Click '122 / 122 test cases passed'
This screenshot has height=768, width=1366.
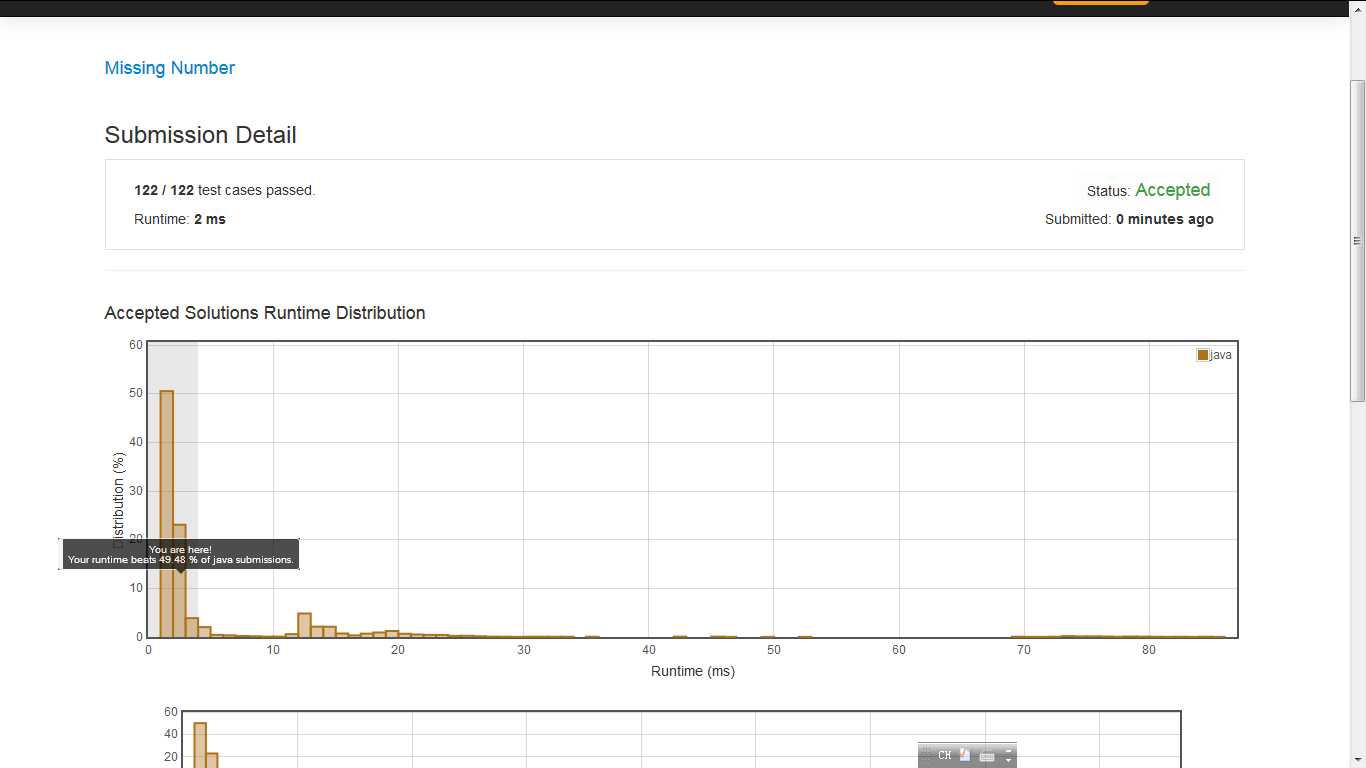[x=224, y=190]
